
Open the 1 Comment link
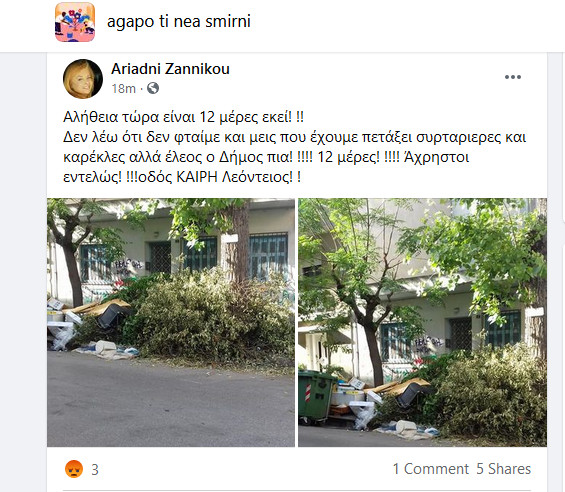(431, 469)
